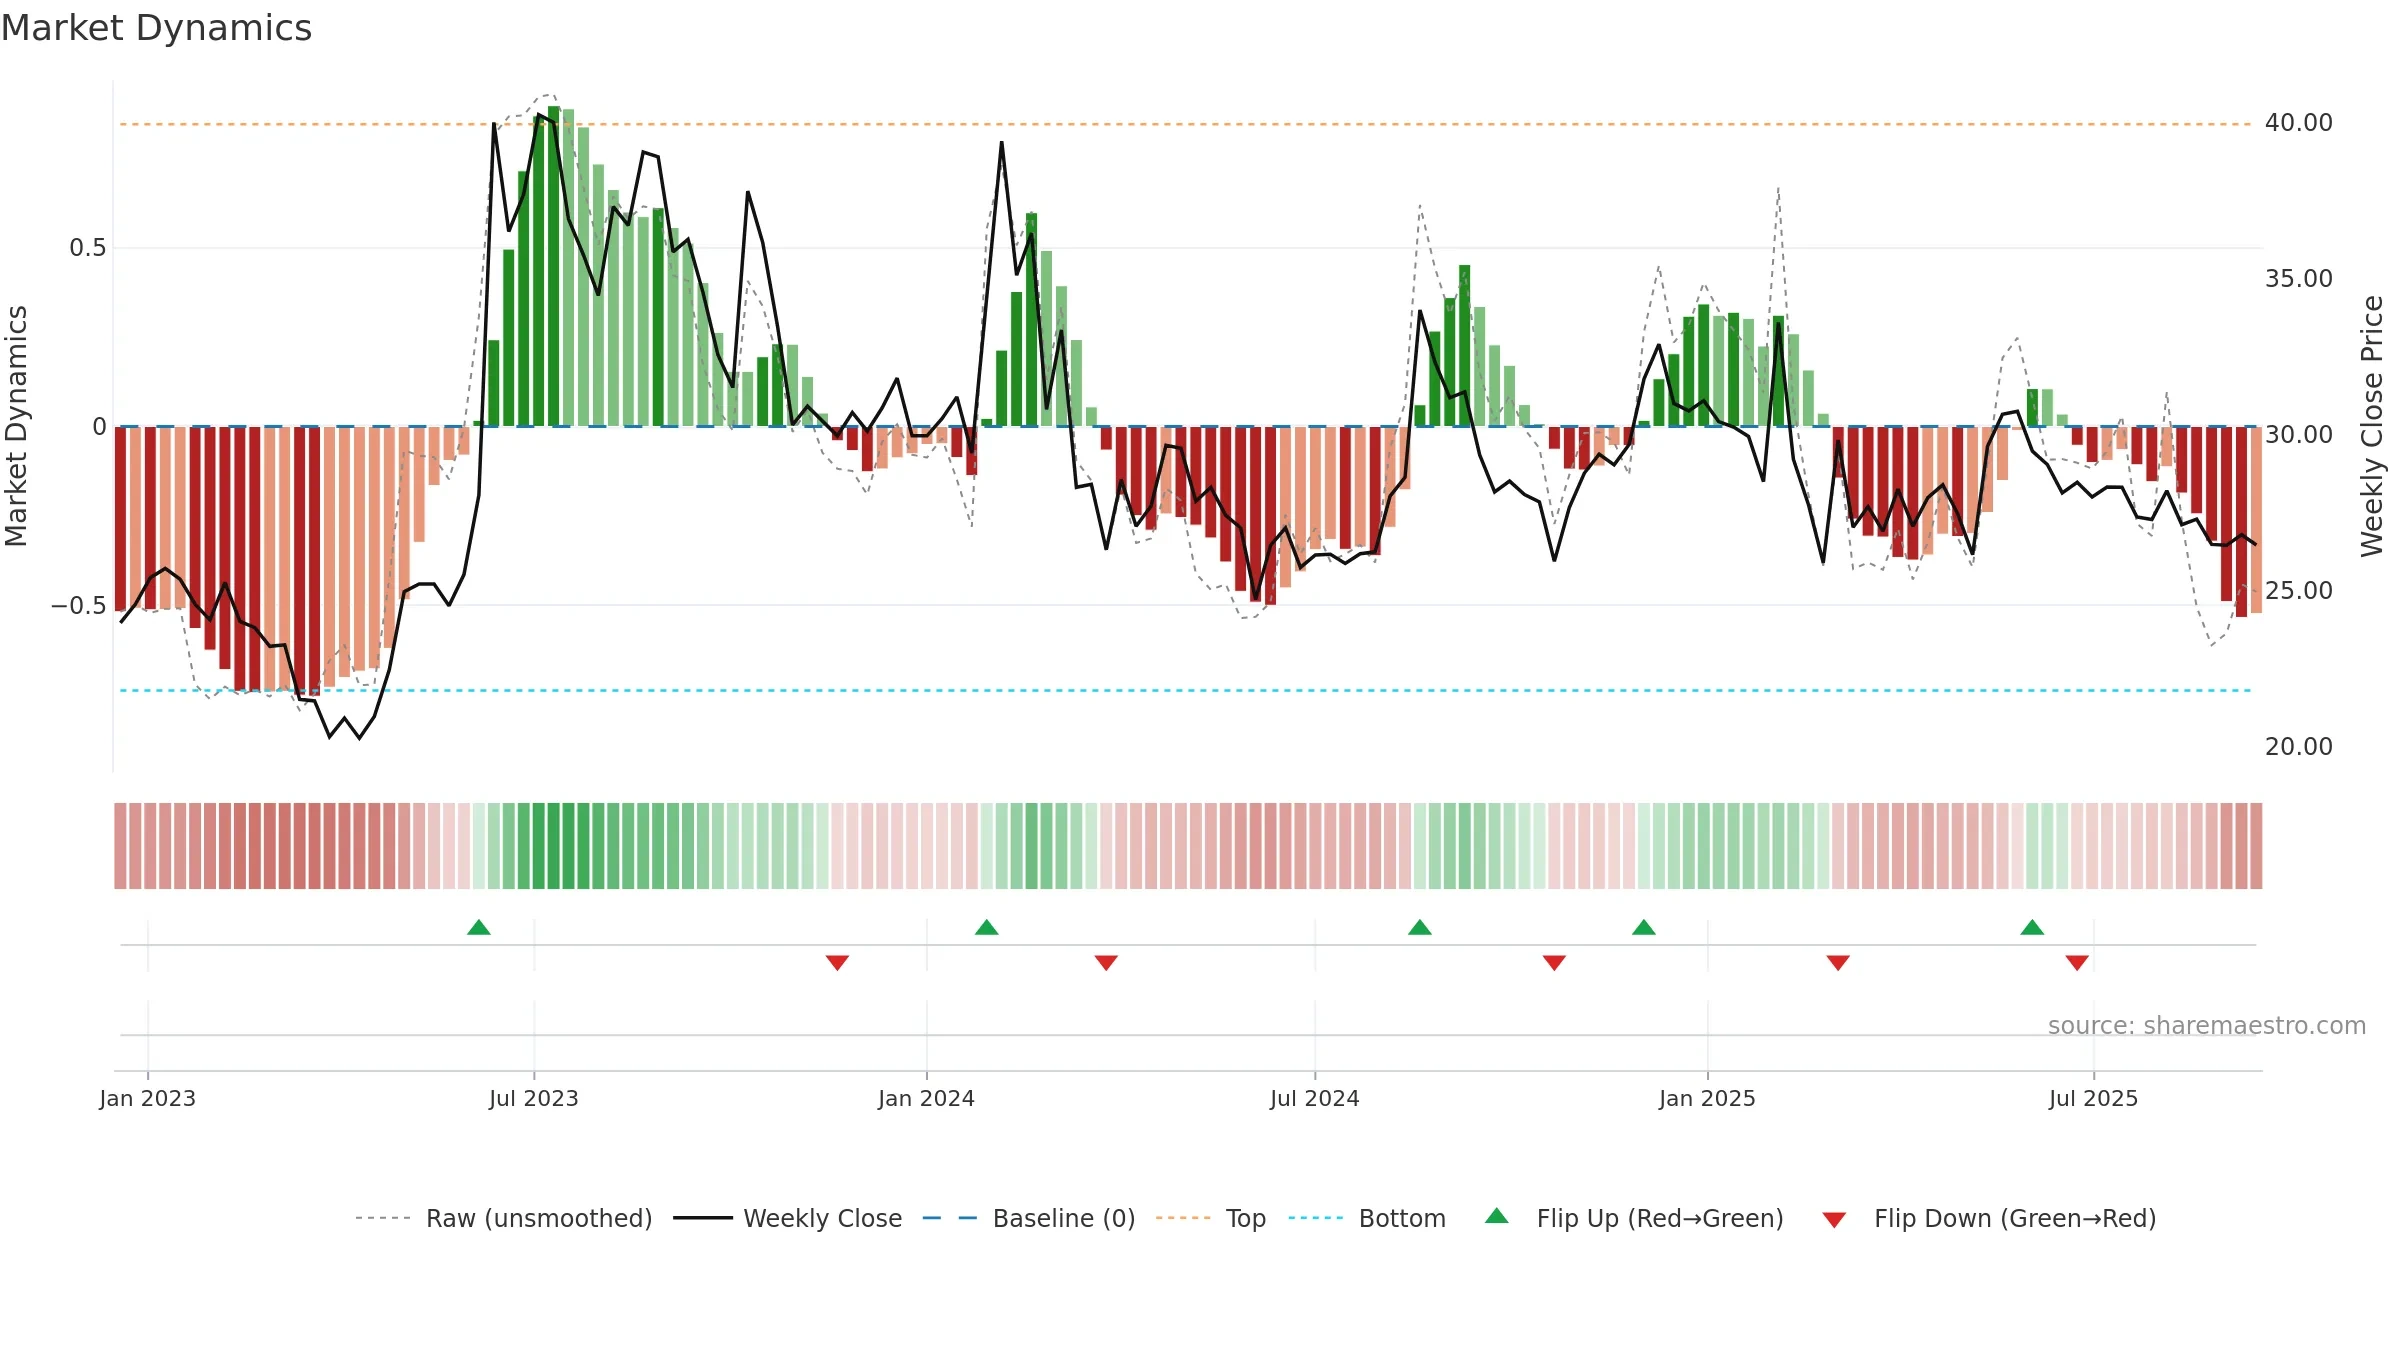Click the 25.00 price axis value
This screenshot has height=1350, width=2400.
click(x=2299, y=591)
